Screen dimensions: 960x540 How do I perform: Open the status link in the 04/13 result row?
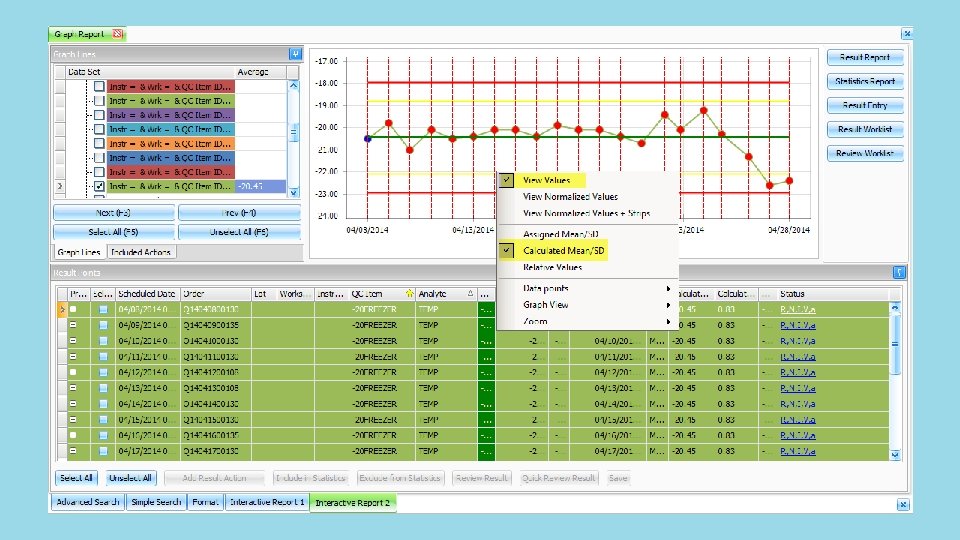click(x=797, y=388)
